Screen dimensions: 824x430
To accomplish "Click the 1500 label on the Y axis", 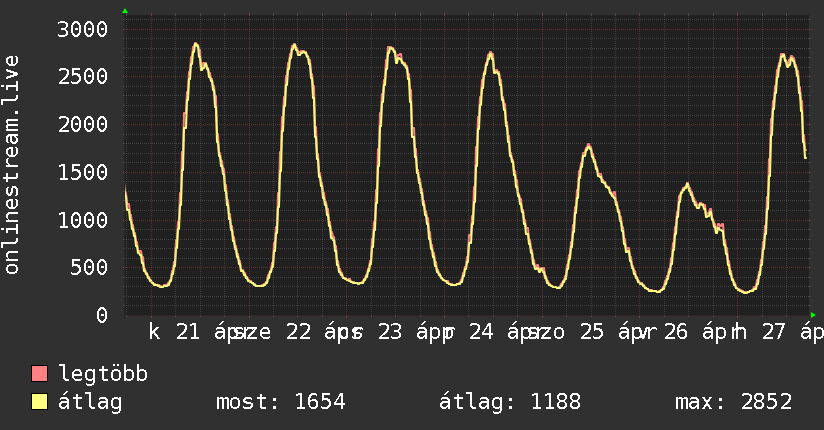I will [81, 172].
